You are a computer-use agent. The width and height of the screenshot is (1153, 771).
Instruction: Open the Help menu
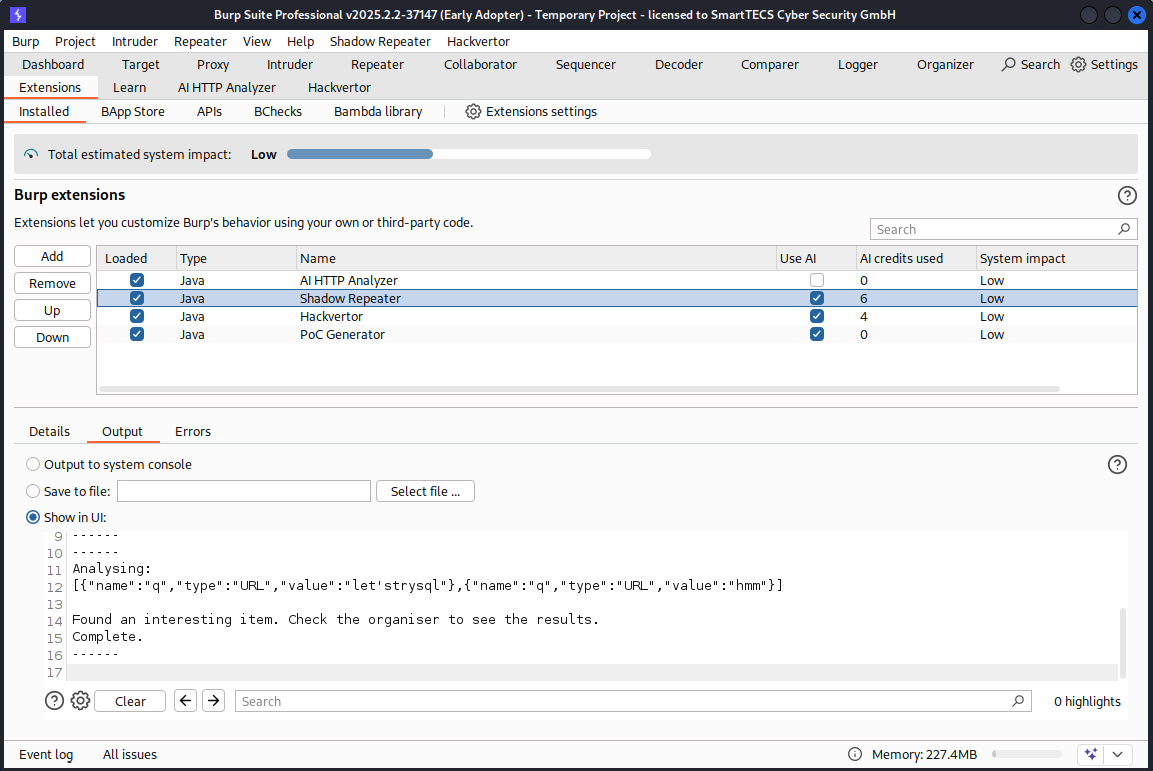pyautogui.click(x=300, y=42)
